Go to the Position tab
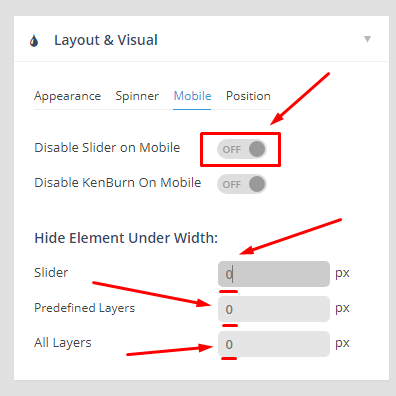Image resolution: width=396 pixels, height=396 pixels. 248,96
